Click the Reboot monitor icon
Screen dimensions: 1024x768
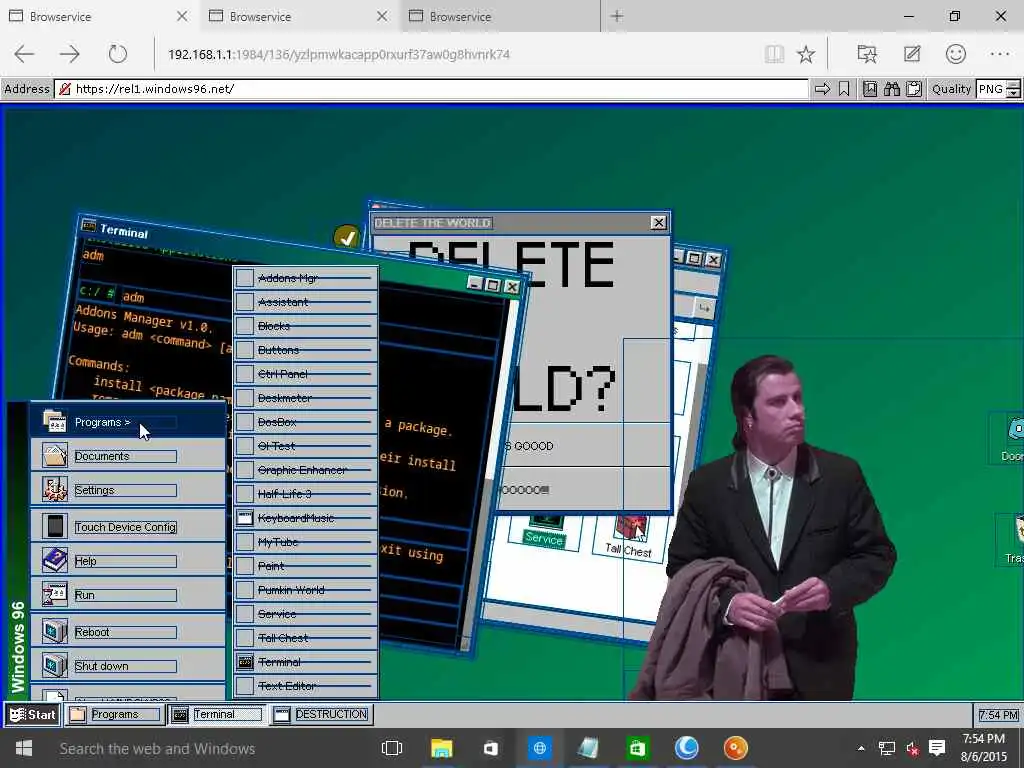pos(54,632)
